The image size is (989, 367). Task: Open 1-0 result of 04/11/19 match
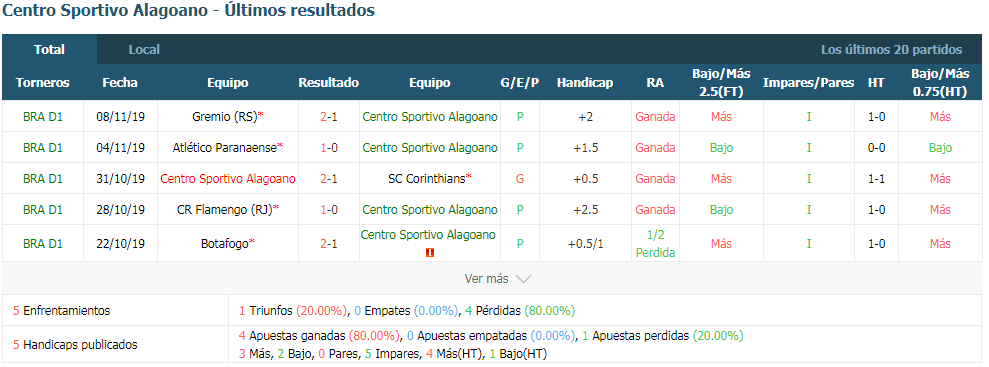pos(329,148)
